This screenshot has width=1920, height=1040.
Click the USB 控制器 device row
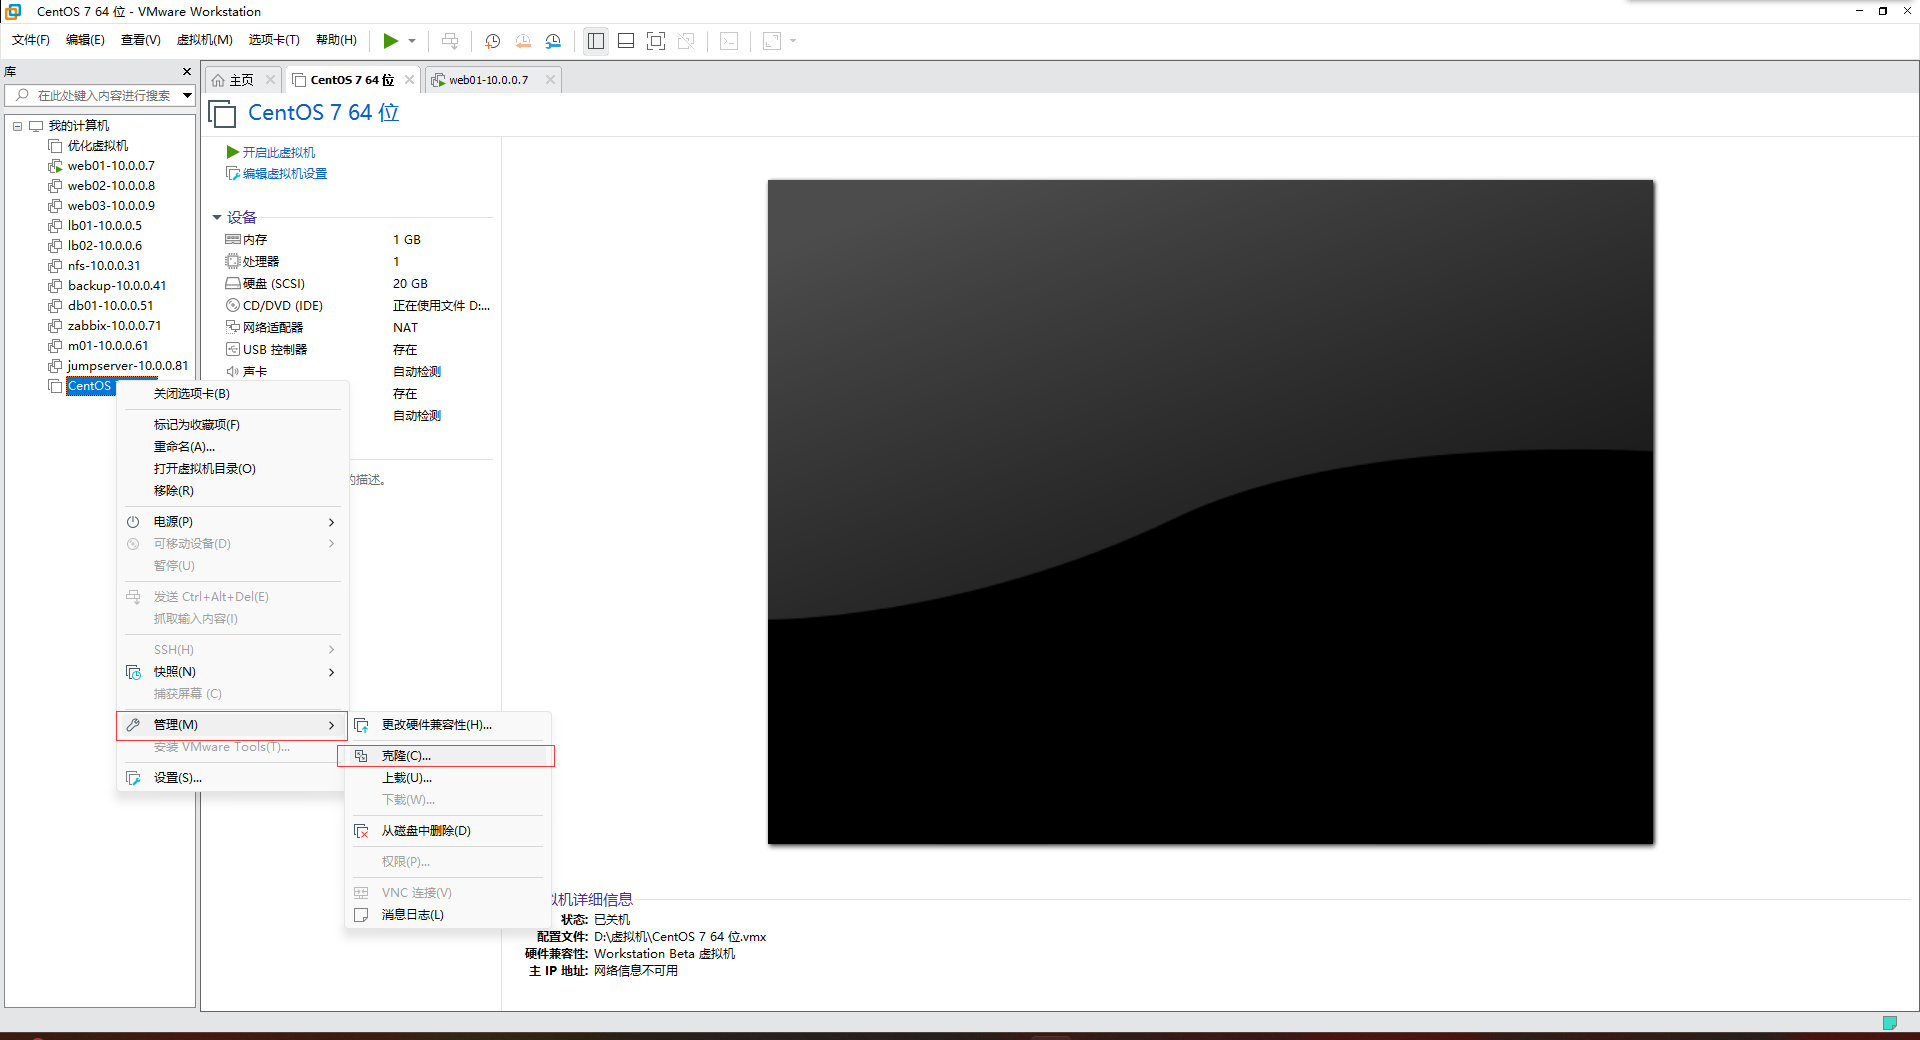358,350
